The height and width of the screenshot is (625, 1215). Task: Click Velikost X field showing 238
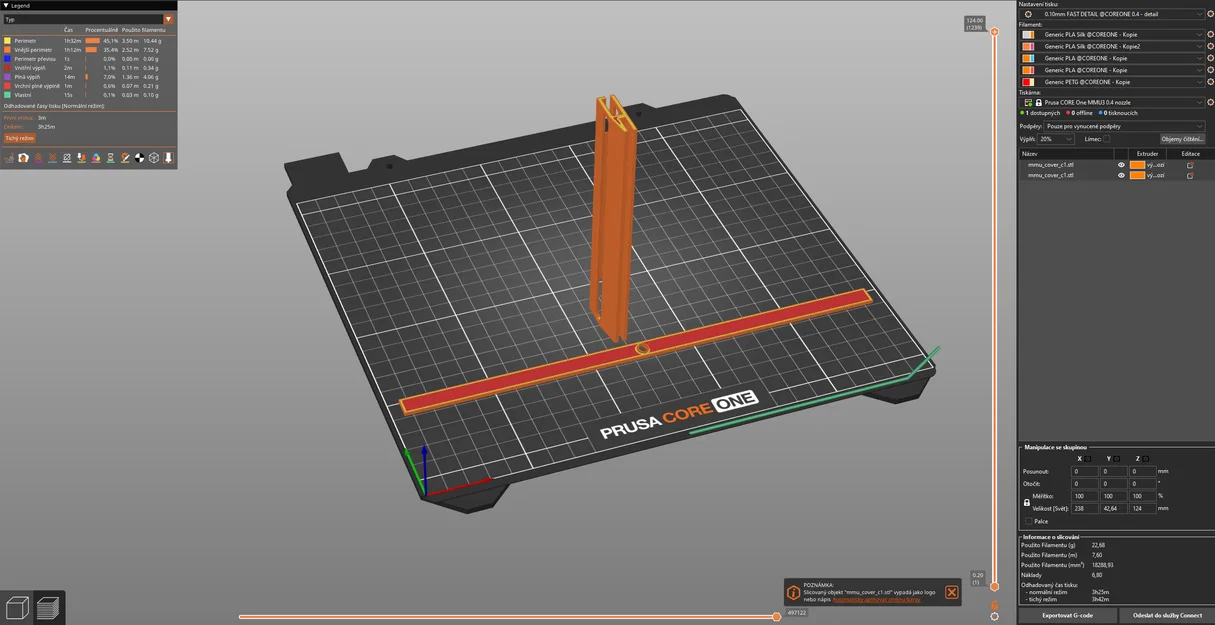[1084, 508]
